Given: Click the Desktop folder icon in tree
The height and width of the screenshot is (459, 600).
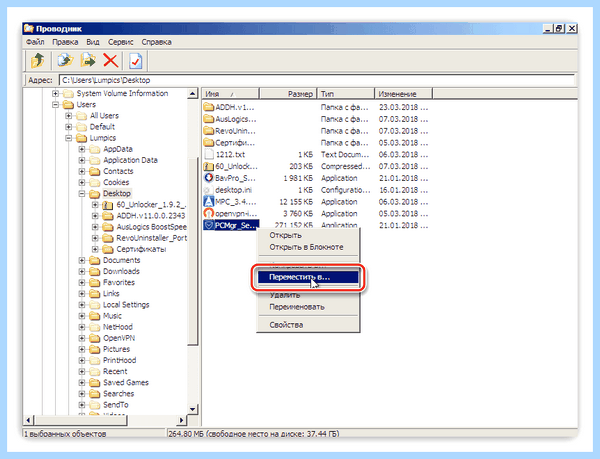Looking at the screenshot, I should point(95,194).
